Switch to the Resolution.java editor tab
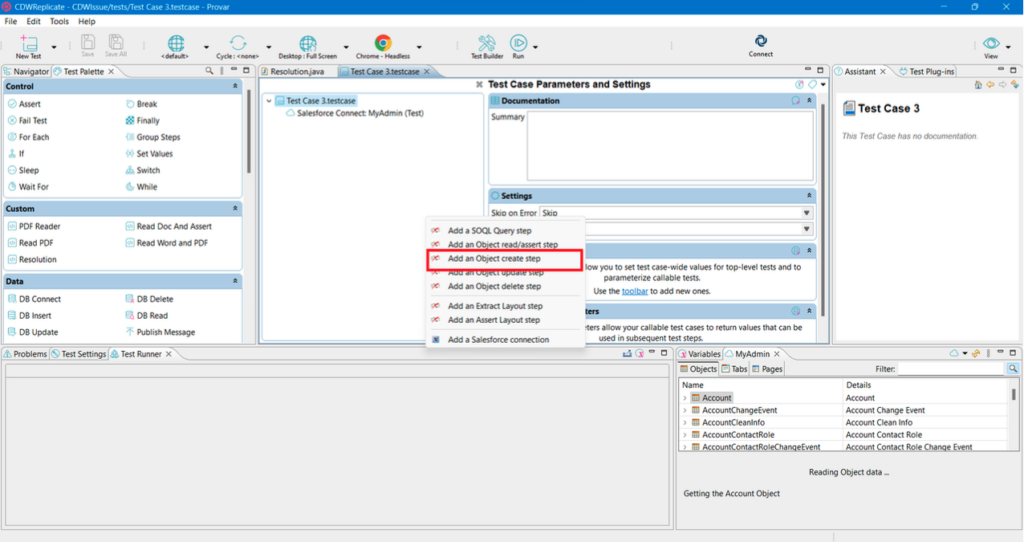Viewport: 1024px width, 542px height. [x=293, y=71]
